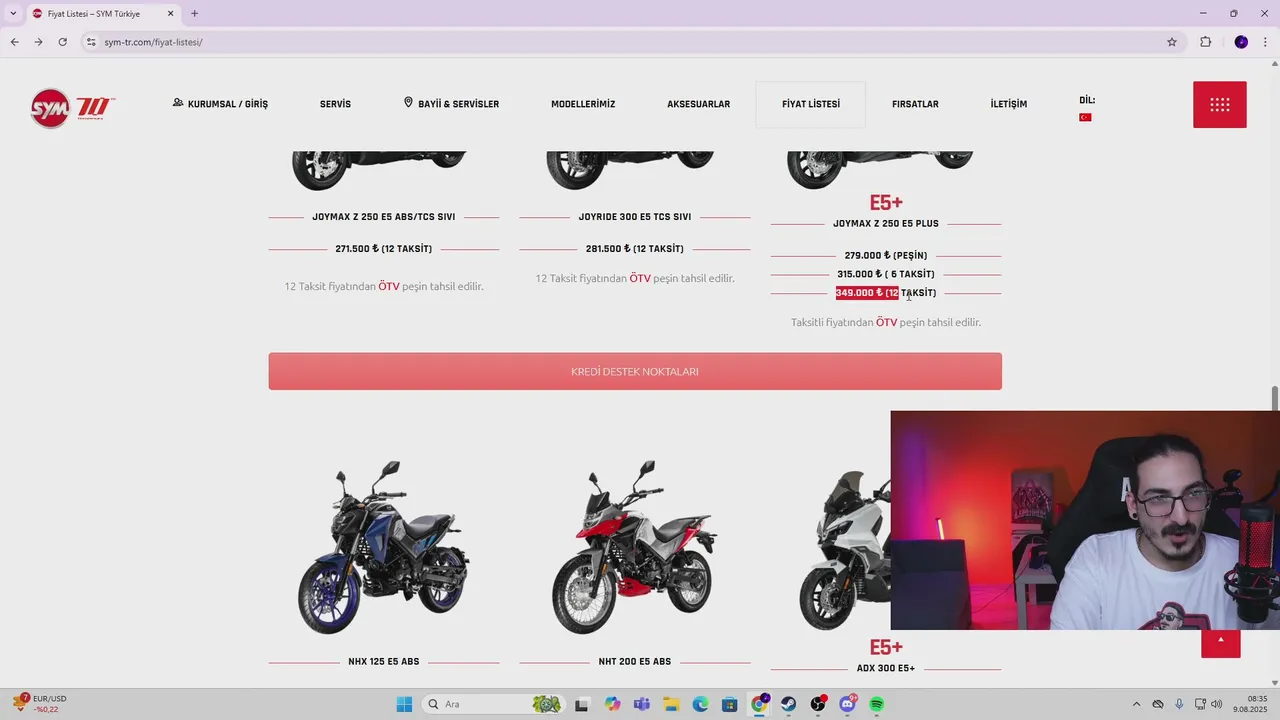The width and height of the screenshot is (1280, 720).
Task: Show hidden system tray icons
Action: pos(1136,704)
